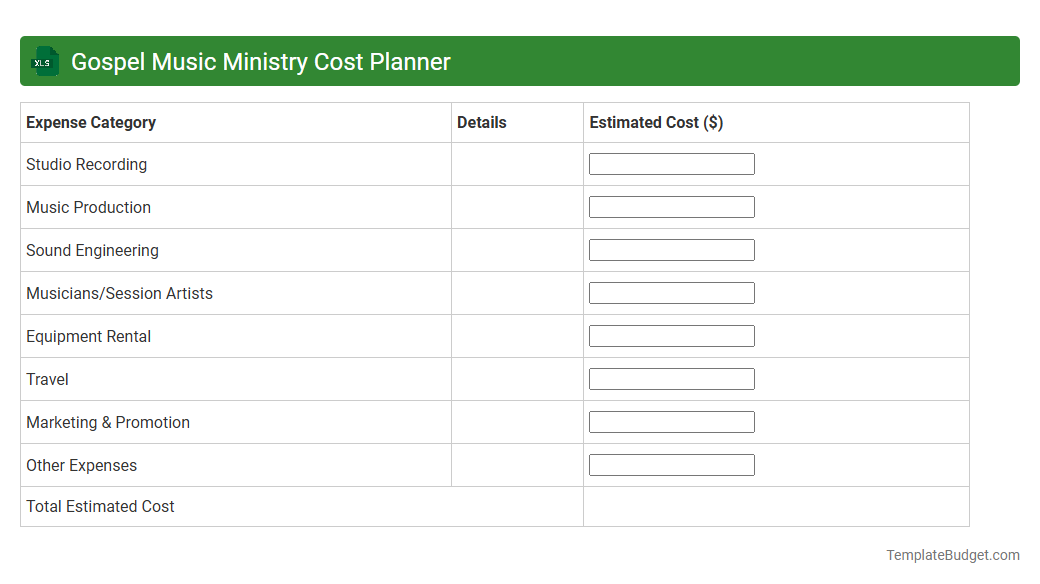Image resolution: width=1040 pixels, height=584 pixels.
Task: Click the Total Estimated Cost value cell
Action: [x=776, y=506]
